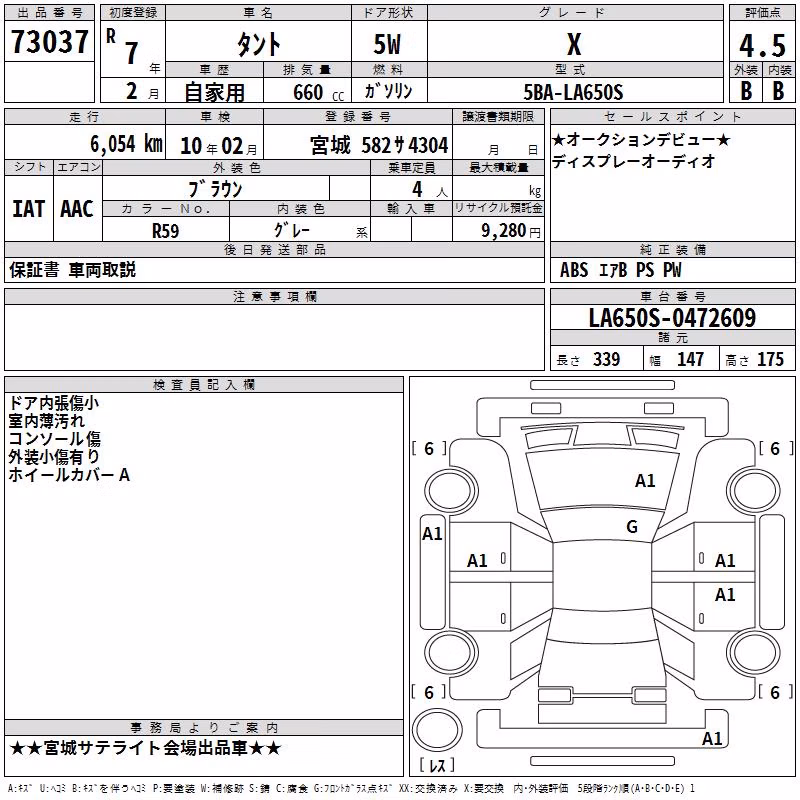Image resolution: width=800 pixels, height=800 pixels.
Task: Click grade value X
Action: [574, 44]
